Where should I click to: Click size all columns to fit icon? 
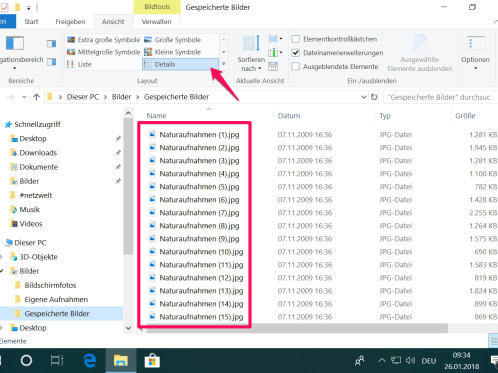[x=273, y=66]
